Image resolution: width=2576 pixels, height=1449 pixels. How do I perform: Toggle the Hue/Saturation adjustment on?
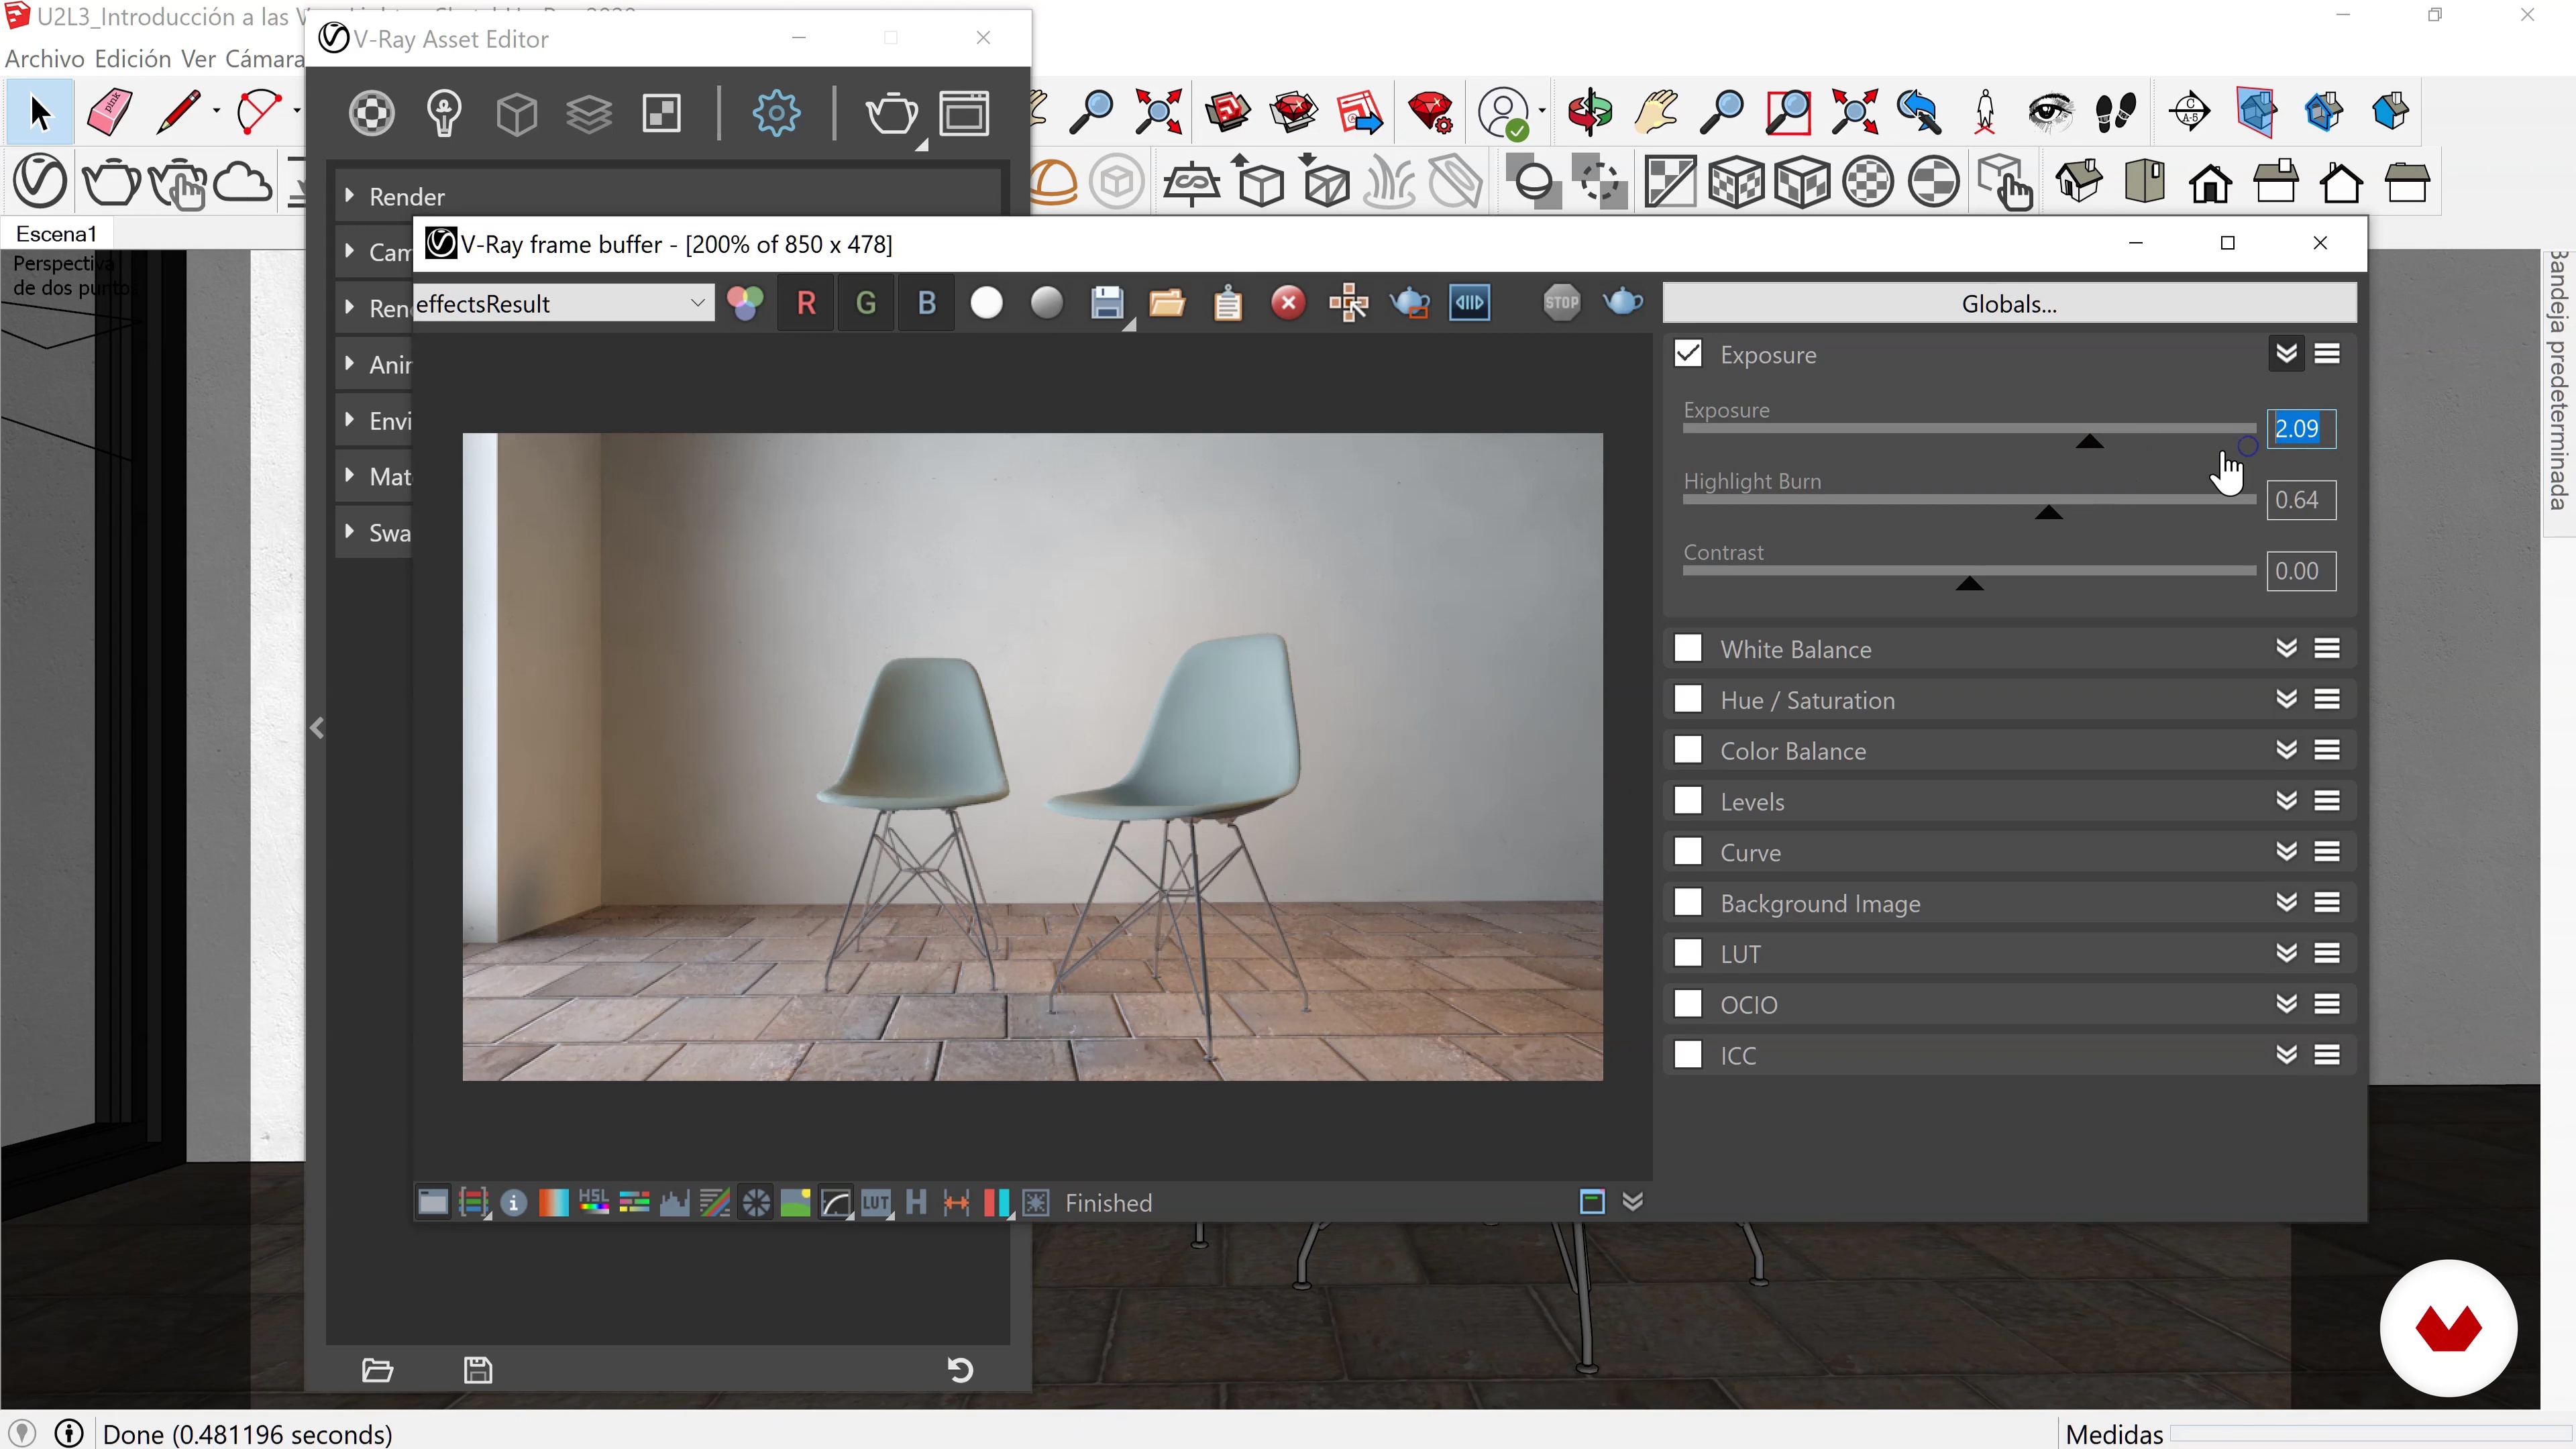pyautogui.click(x=1690, y=700)
